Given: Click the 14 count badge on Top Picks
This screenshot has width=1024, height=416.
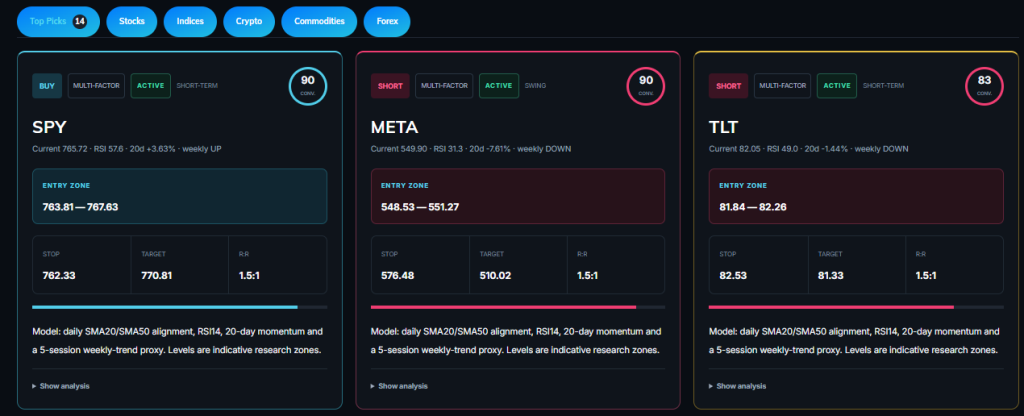Looking at the screenshot, I should point(80,22).
